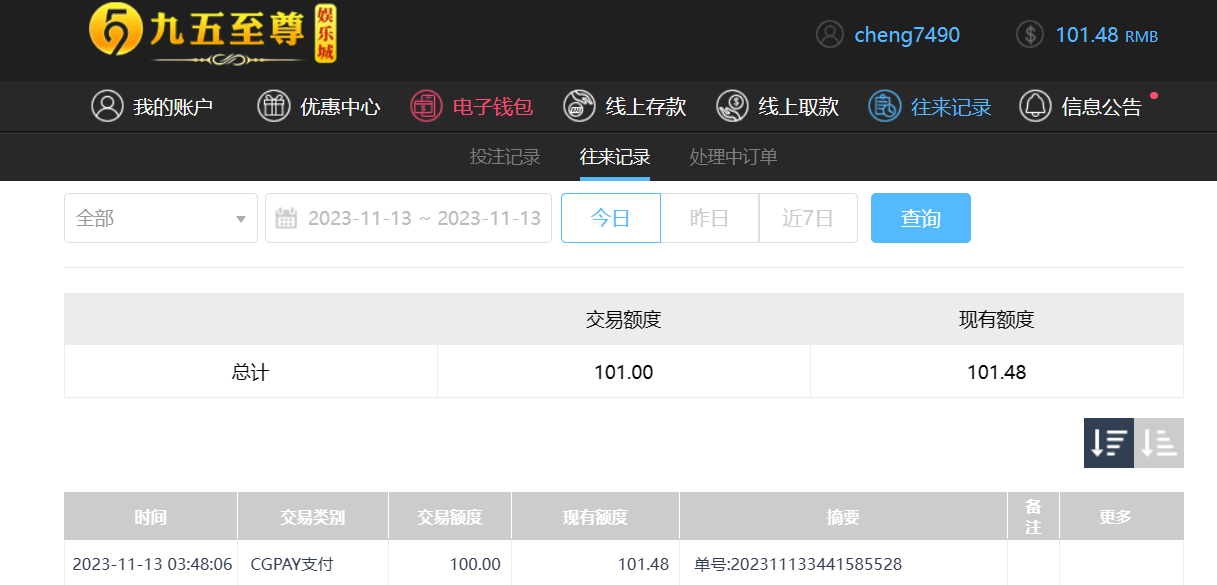
Task: Click the calendar icon in date field
Action: click(x=286, y=218)
